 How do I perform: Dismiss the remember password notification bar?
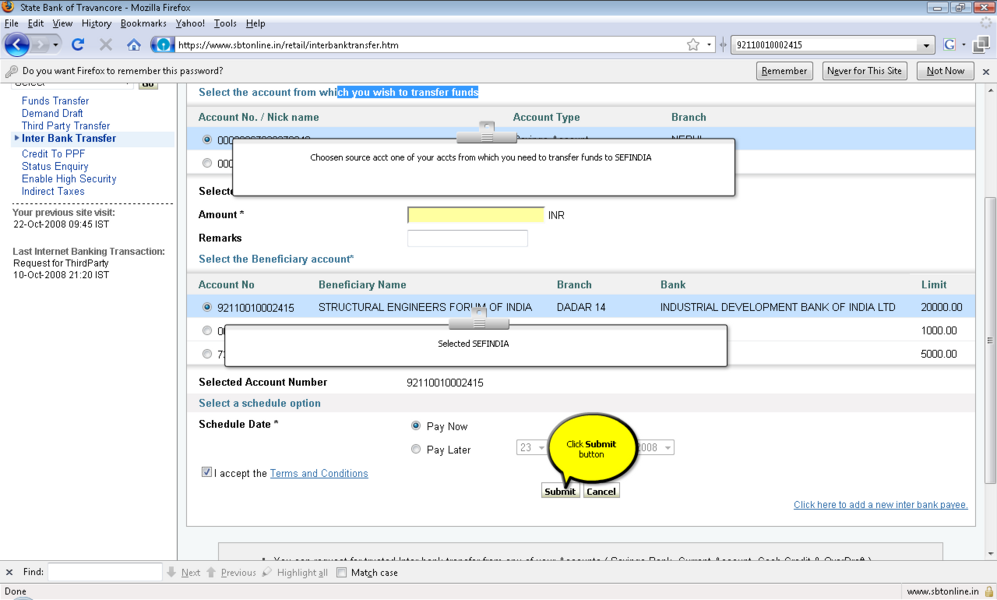click(985, 72)
